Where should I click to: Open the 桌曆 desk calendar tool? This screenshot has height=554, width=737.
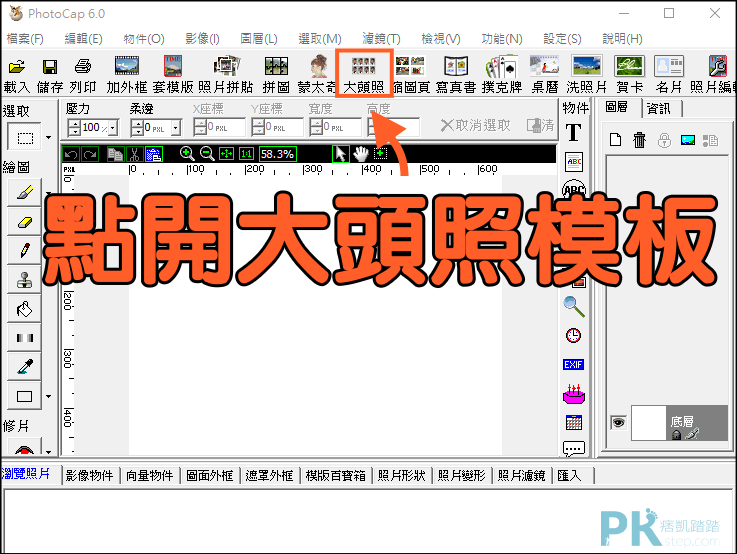pos(544,75)
